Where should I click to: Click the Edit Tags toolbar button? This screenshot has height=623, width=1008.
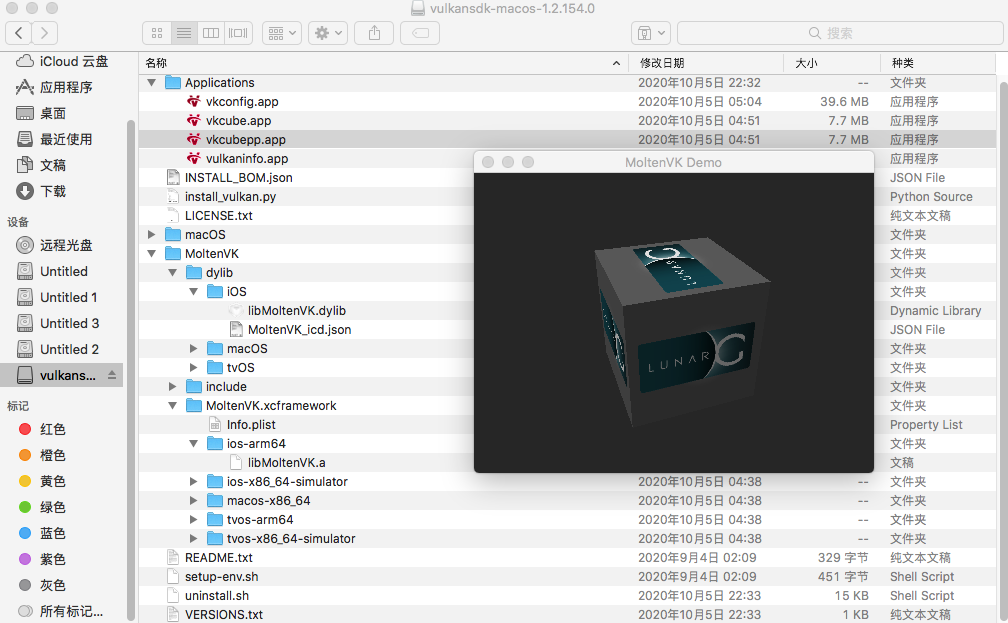click(x=420, y=33)
